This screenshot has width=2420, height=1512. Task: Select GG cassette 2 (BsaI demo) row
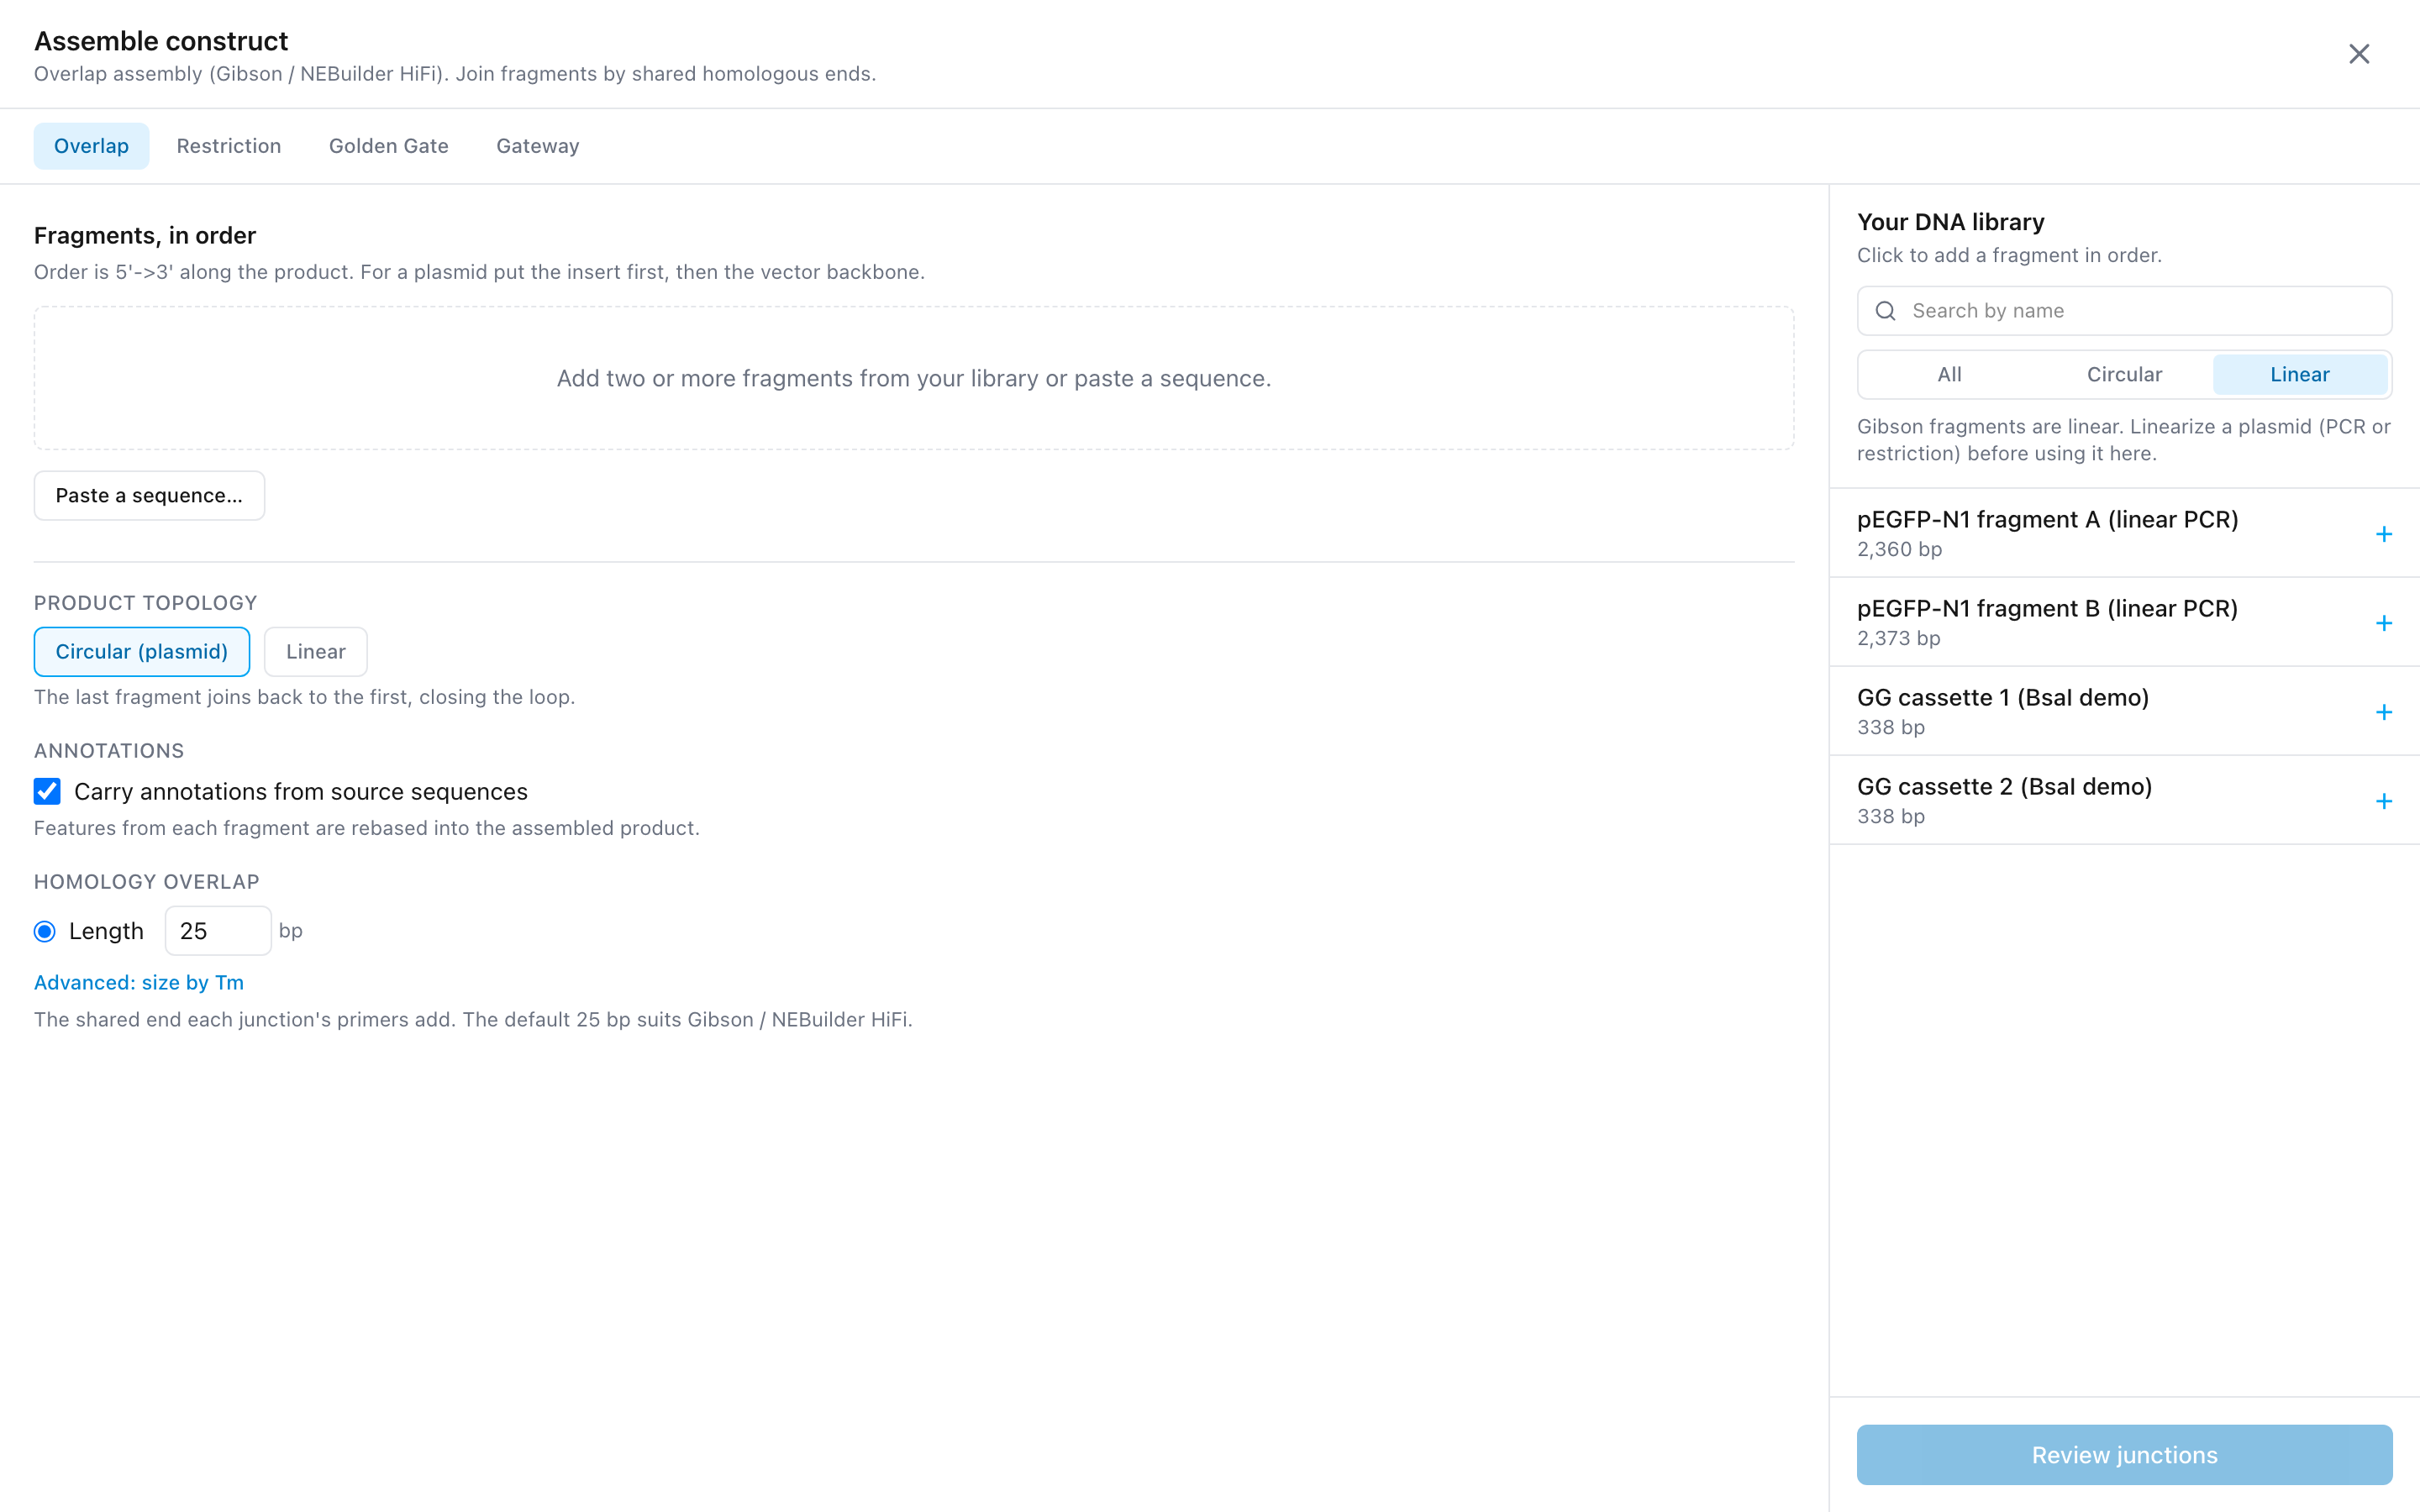click(x=2124, y=800)
